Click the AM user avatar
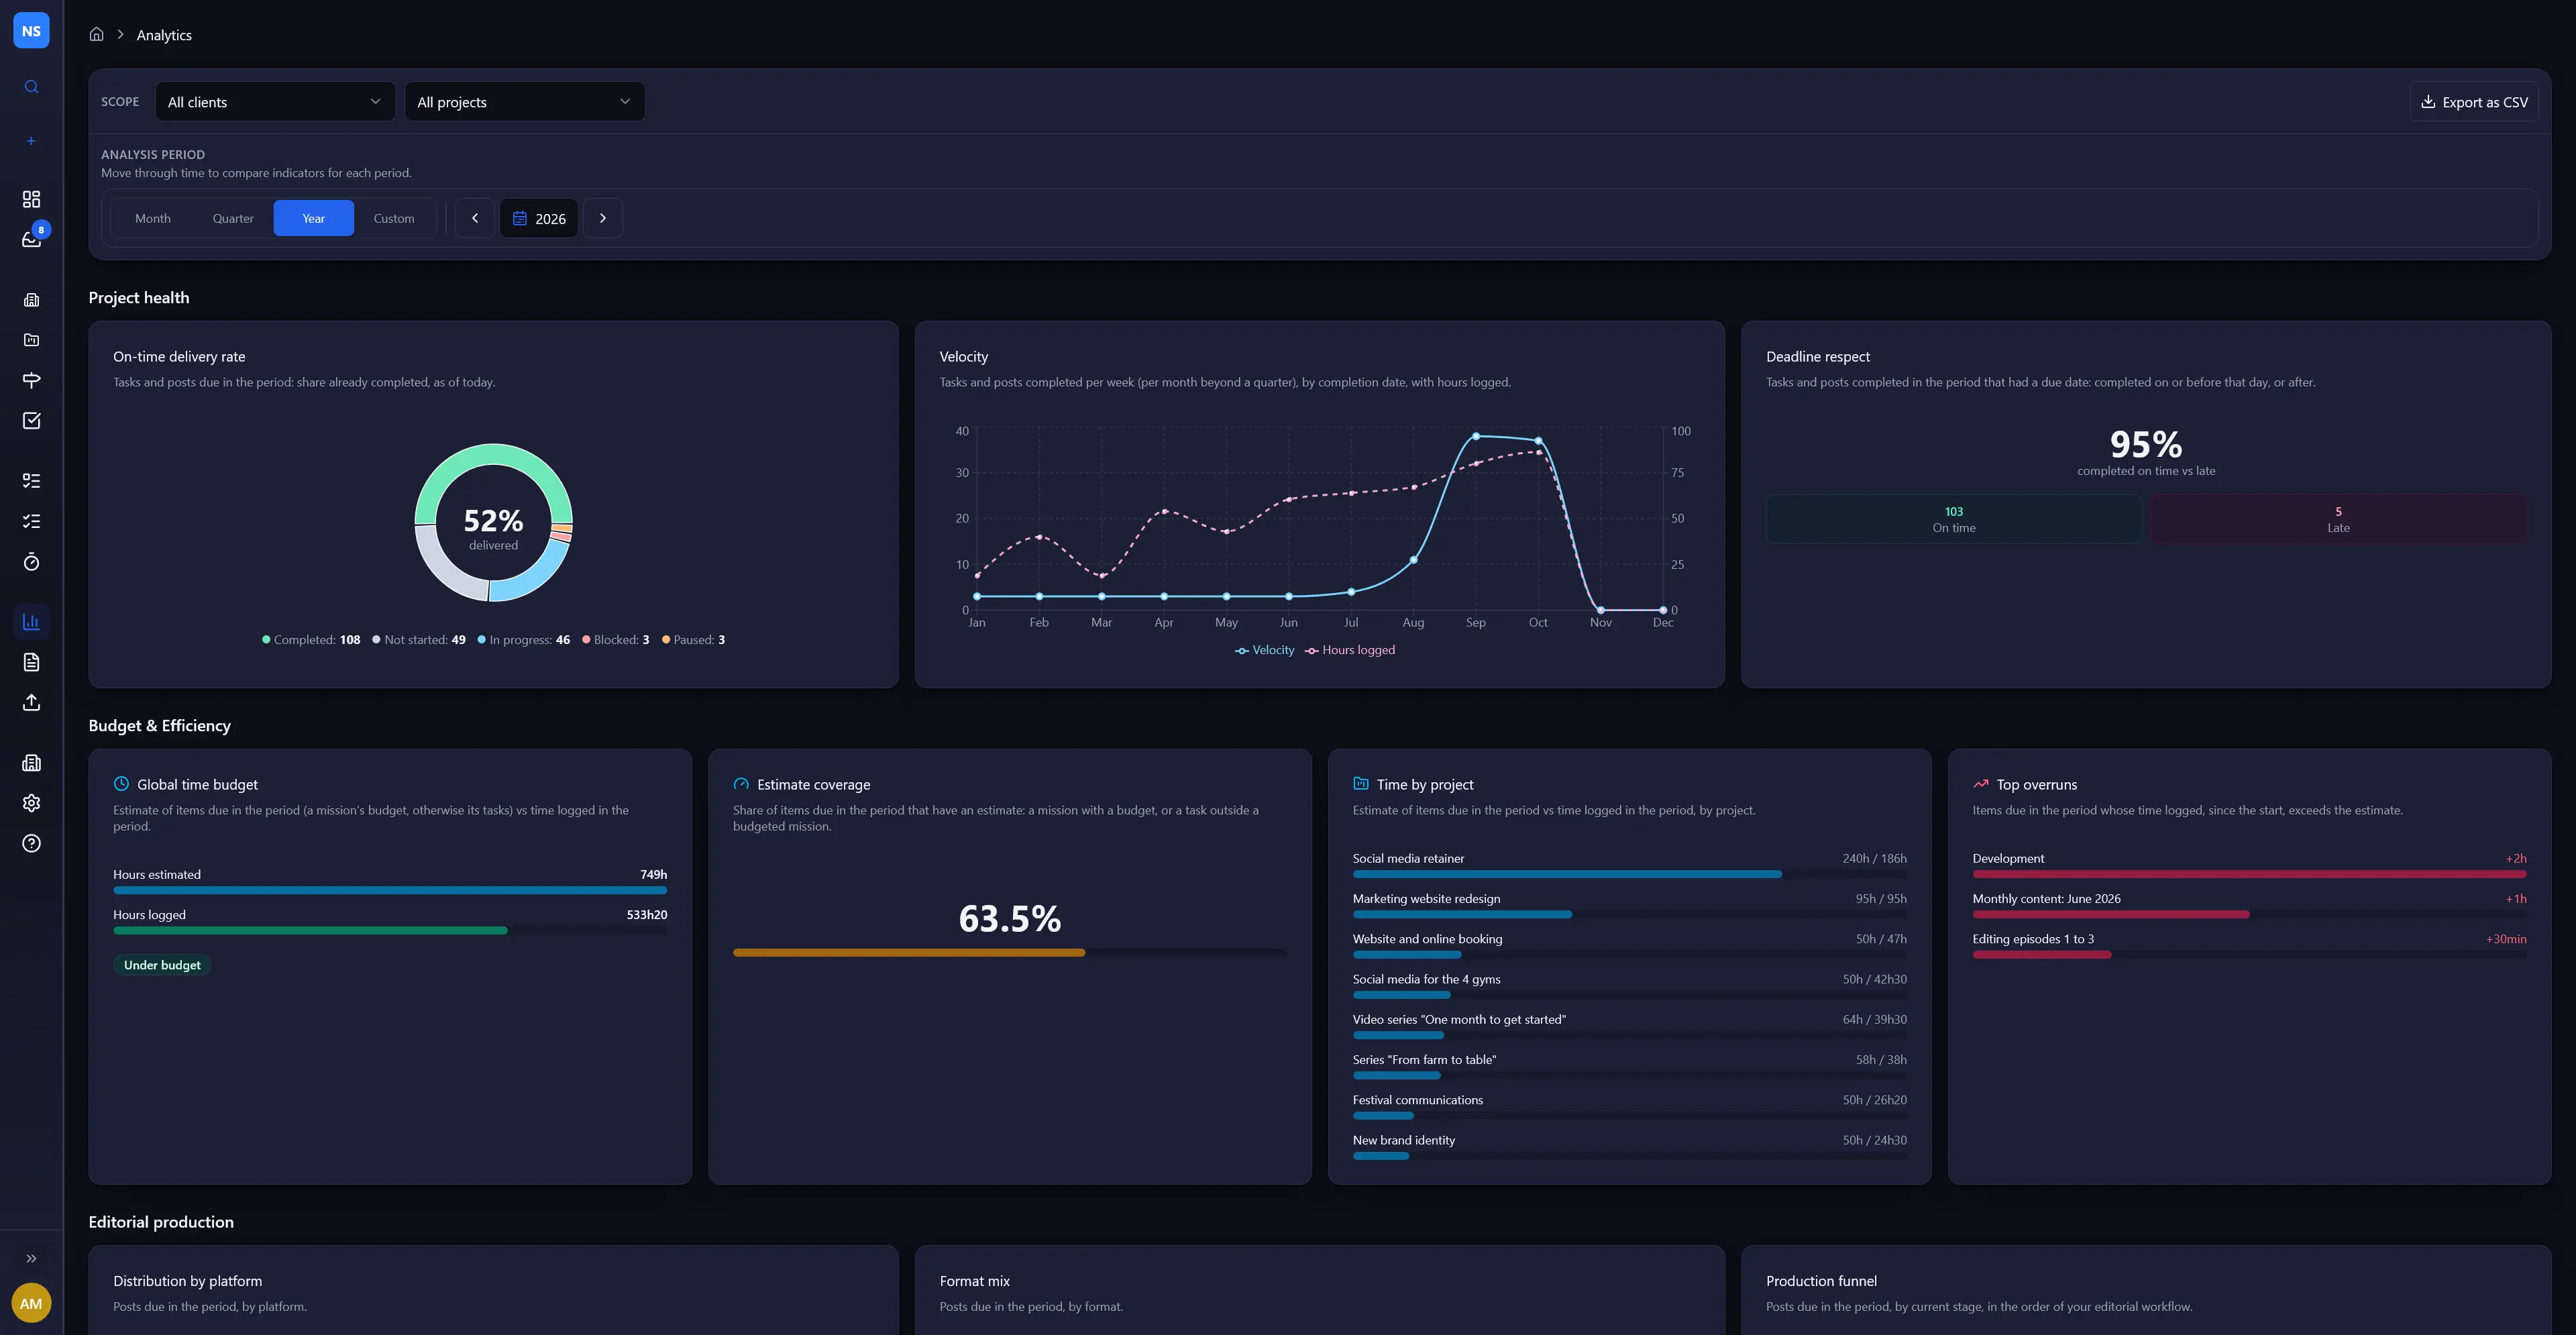 [31, 1303]
